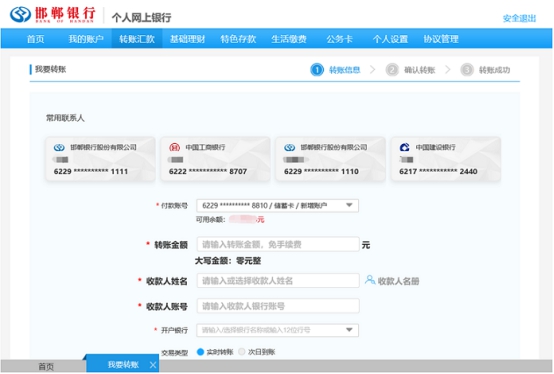Click the 常用联系人 heading
Viewport: 554px width, 374px height.
[x=65, y=118]
